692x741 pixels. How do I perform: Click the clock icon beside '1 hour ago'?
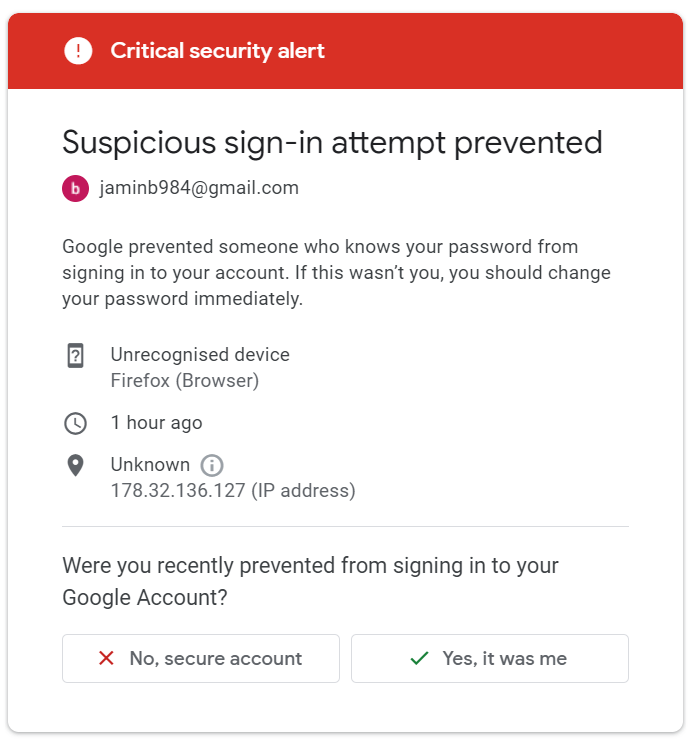[x=76, y=423]
